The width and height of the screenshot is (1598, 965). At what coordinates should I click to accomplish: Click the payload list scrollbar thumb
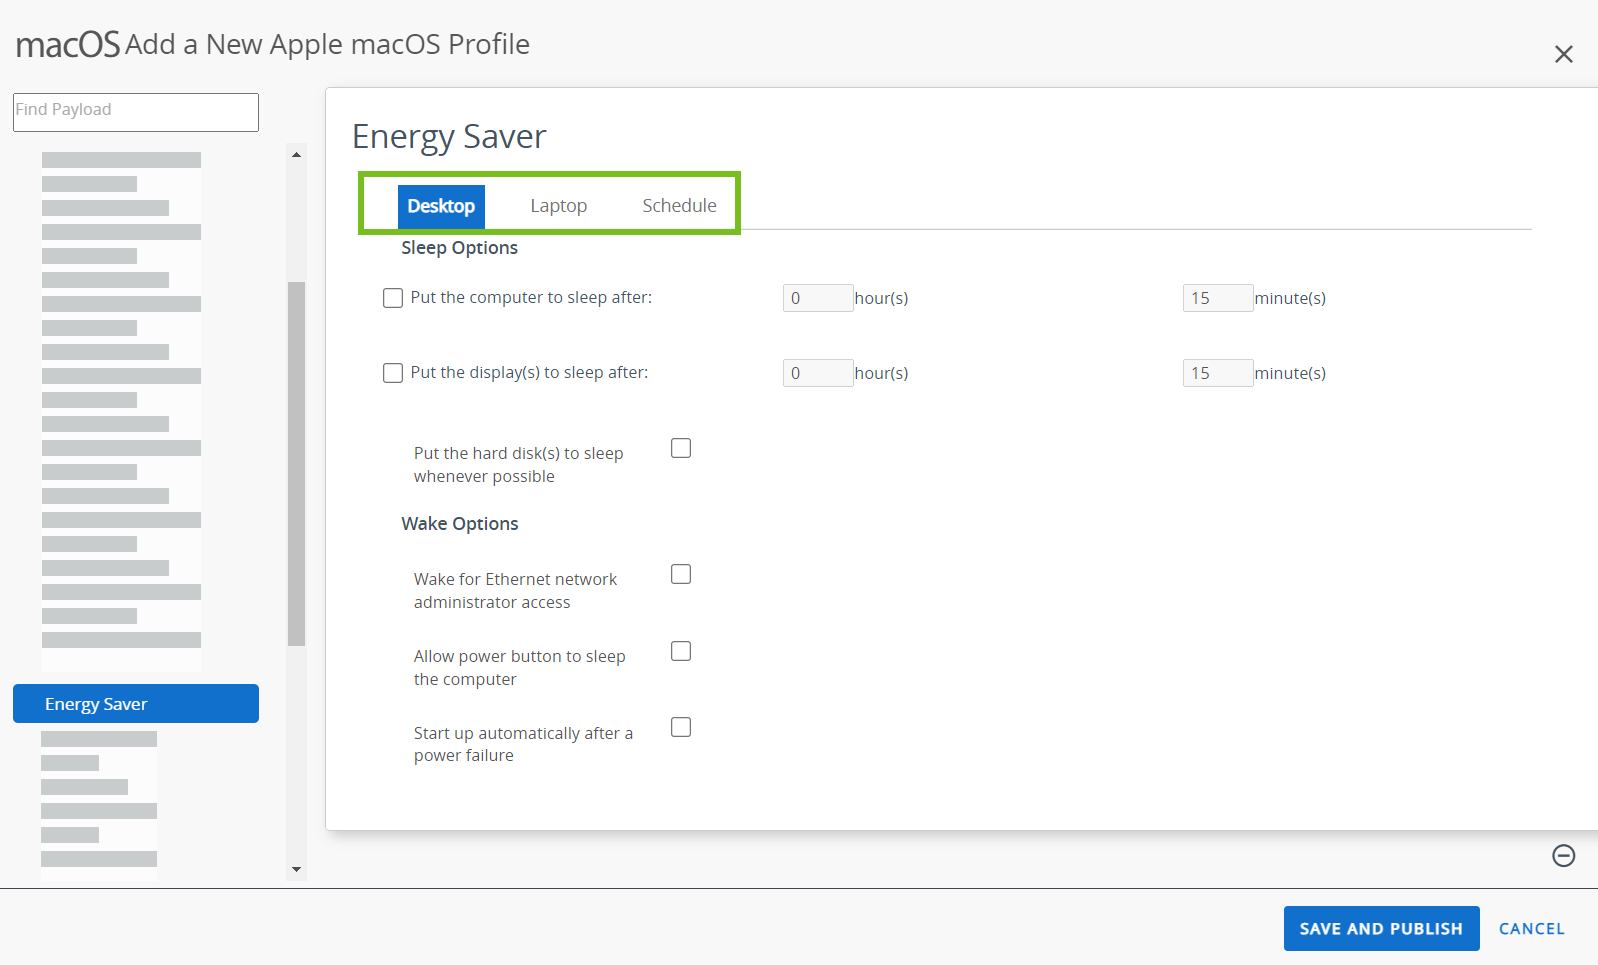point(296,464)
